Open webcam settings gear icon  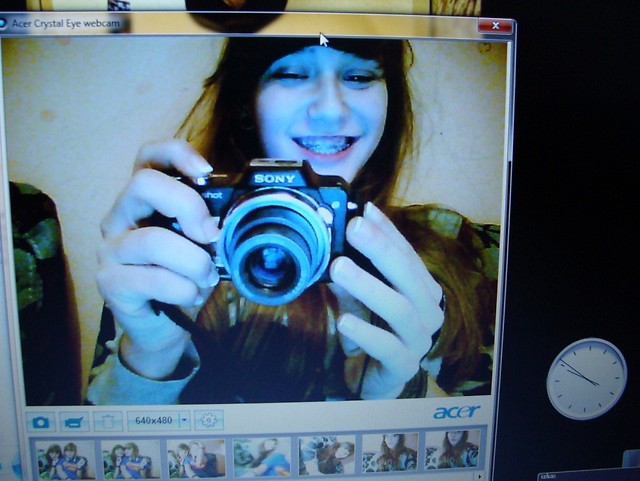[209, 420]
